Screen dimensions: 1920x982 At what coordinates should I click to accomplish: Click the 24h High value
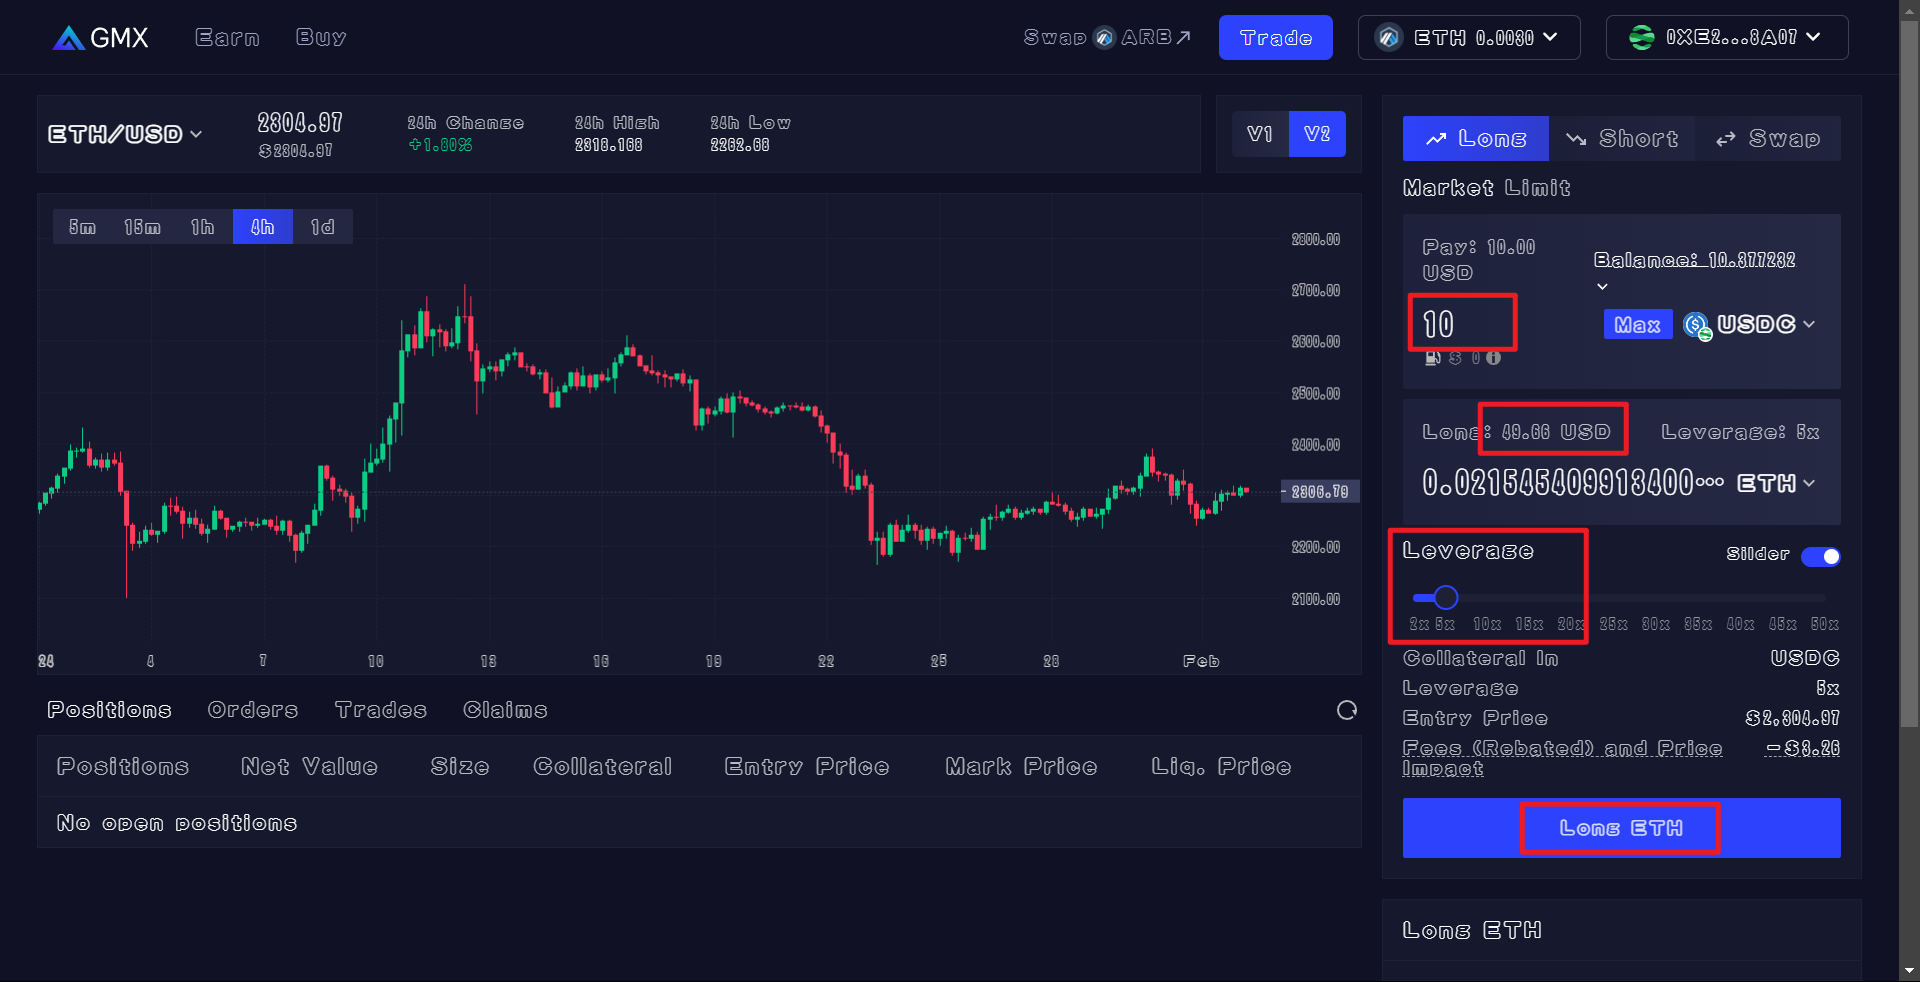coord(608,146)
